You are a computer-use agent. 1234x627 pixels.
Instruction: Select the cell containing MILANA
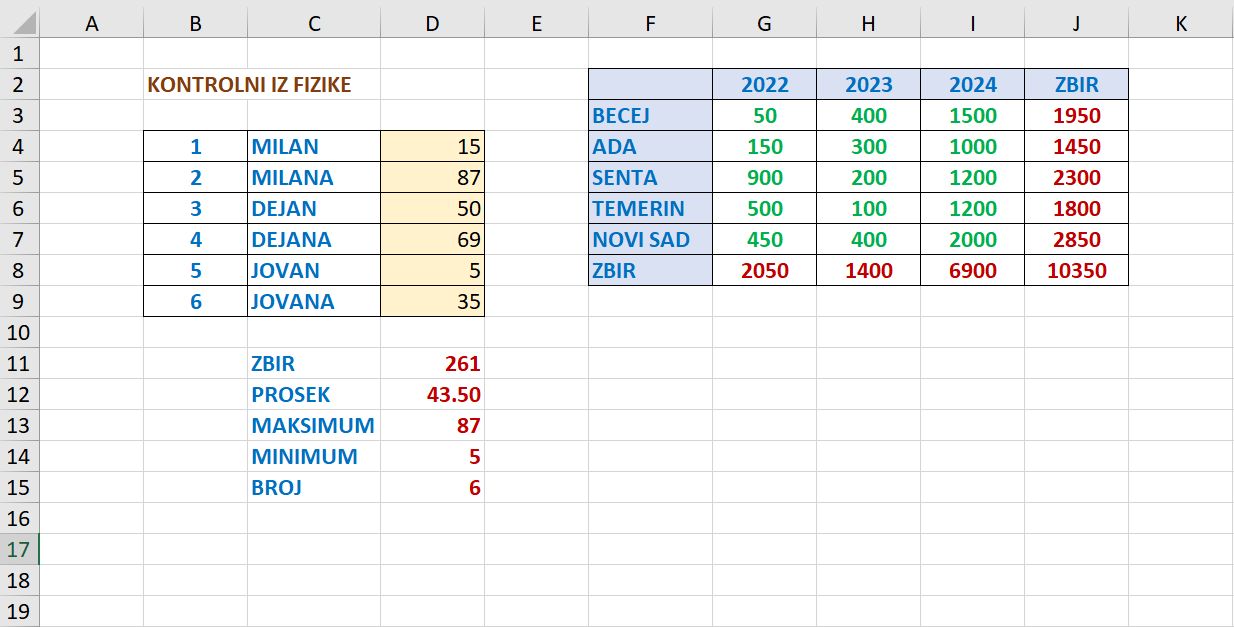click(313, 178)
